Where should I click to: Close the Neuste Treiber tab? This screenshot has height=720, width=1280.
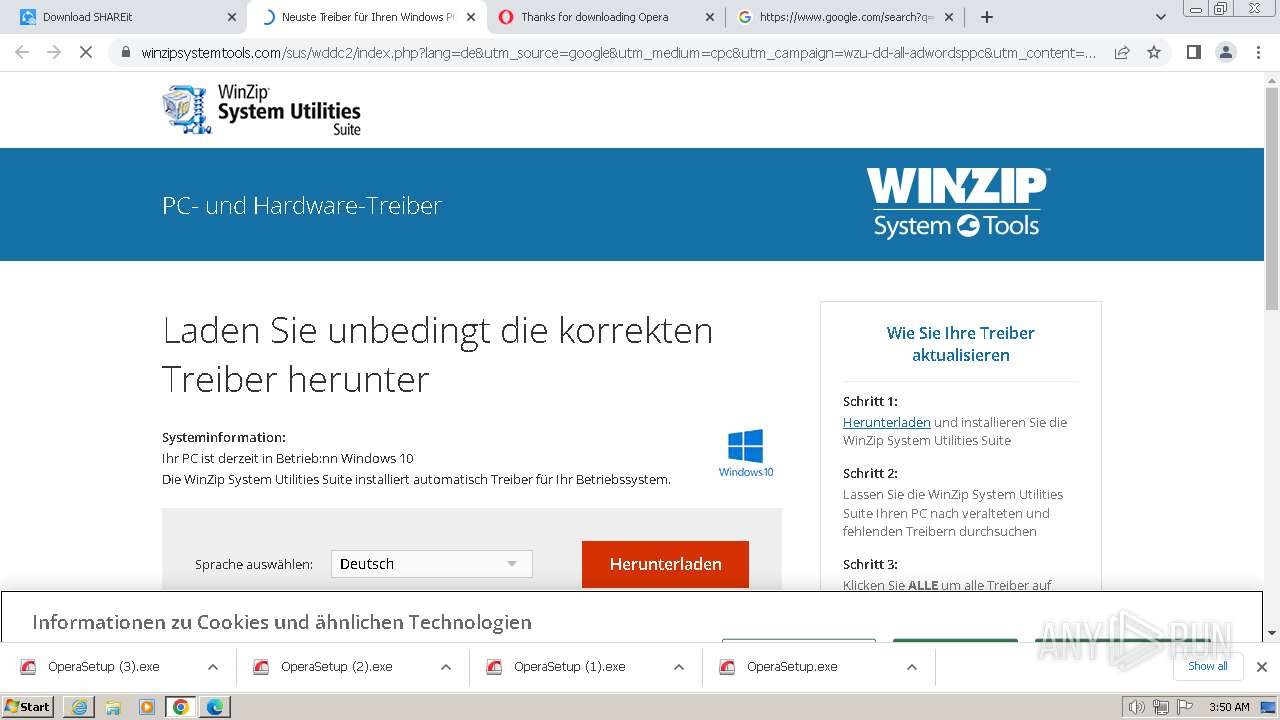(x=471, y=17)
